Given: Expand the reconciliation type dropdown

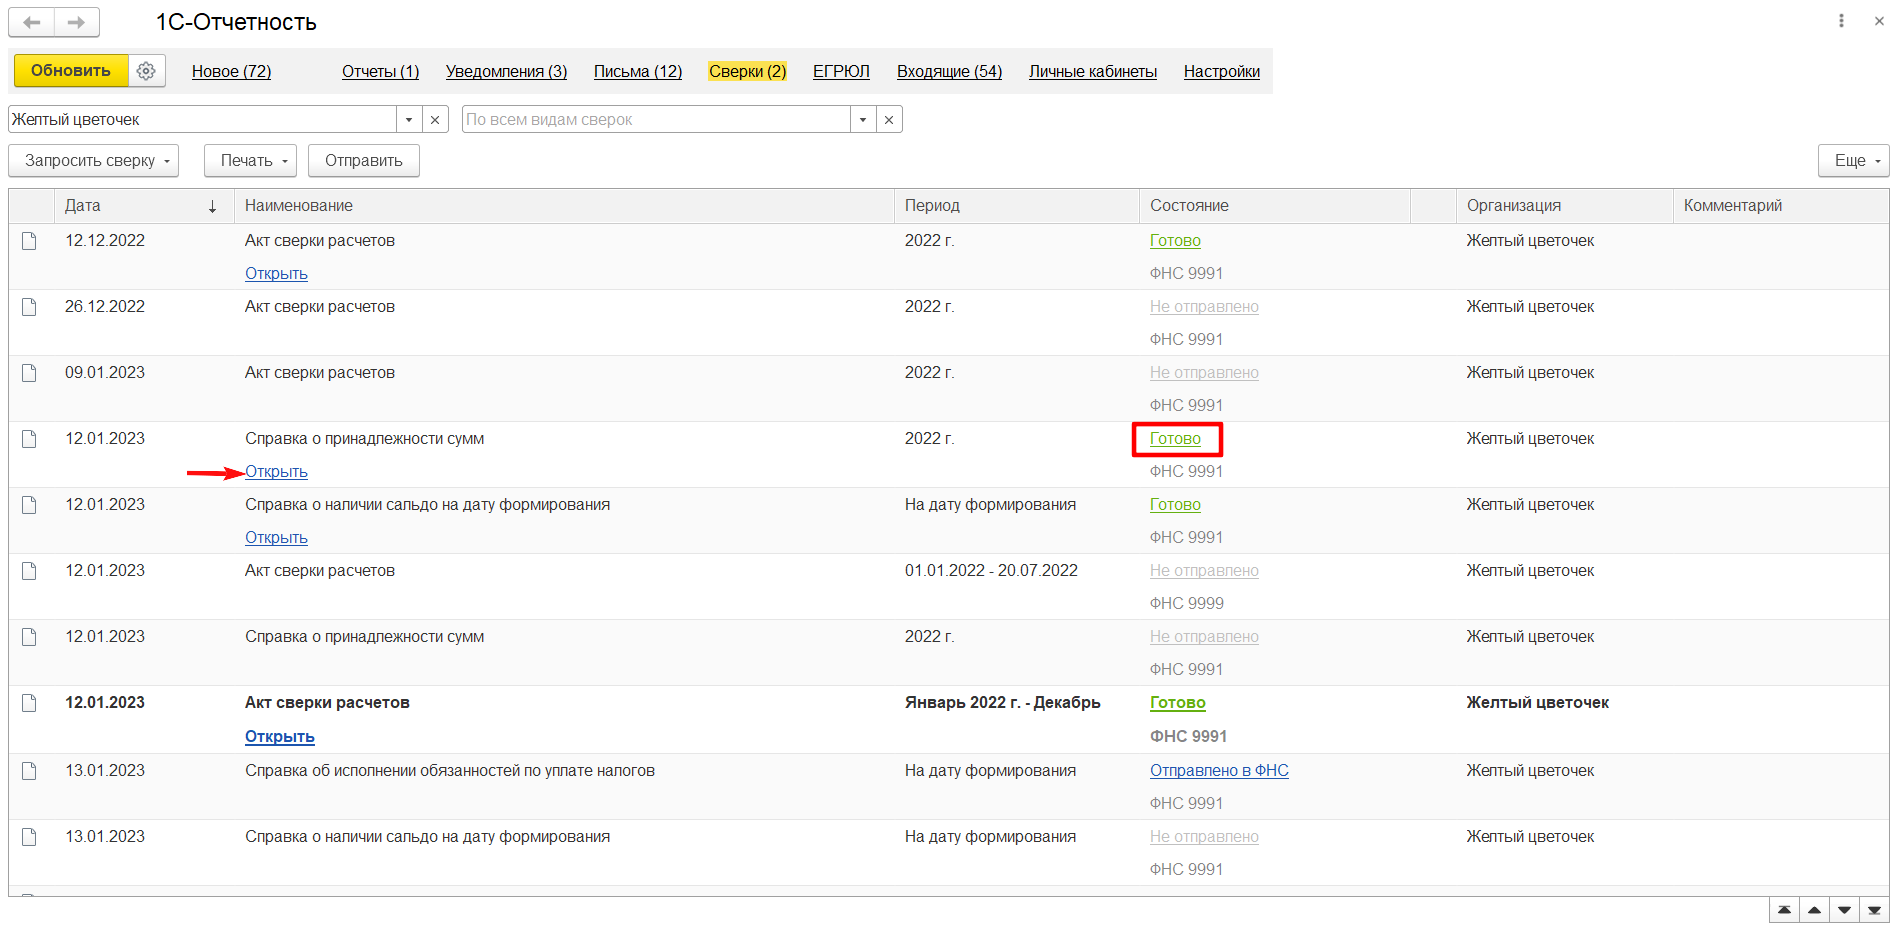Looking at the screenshot, I should pyautogui.click(x=863, y=120).
